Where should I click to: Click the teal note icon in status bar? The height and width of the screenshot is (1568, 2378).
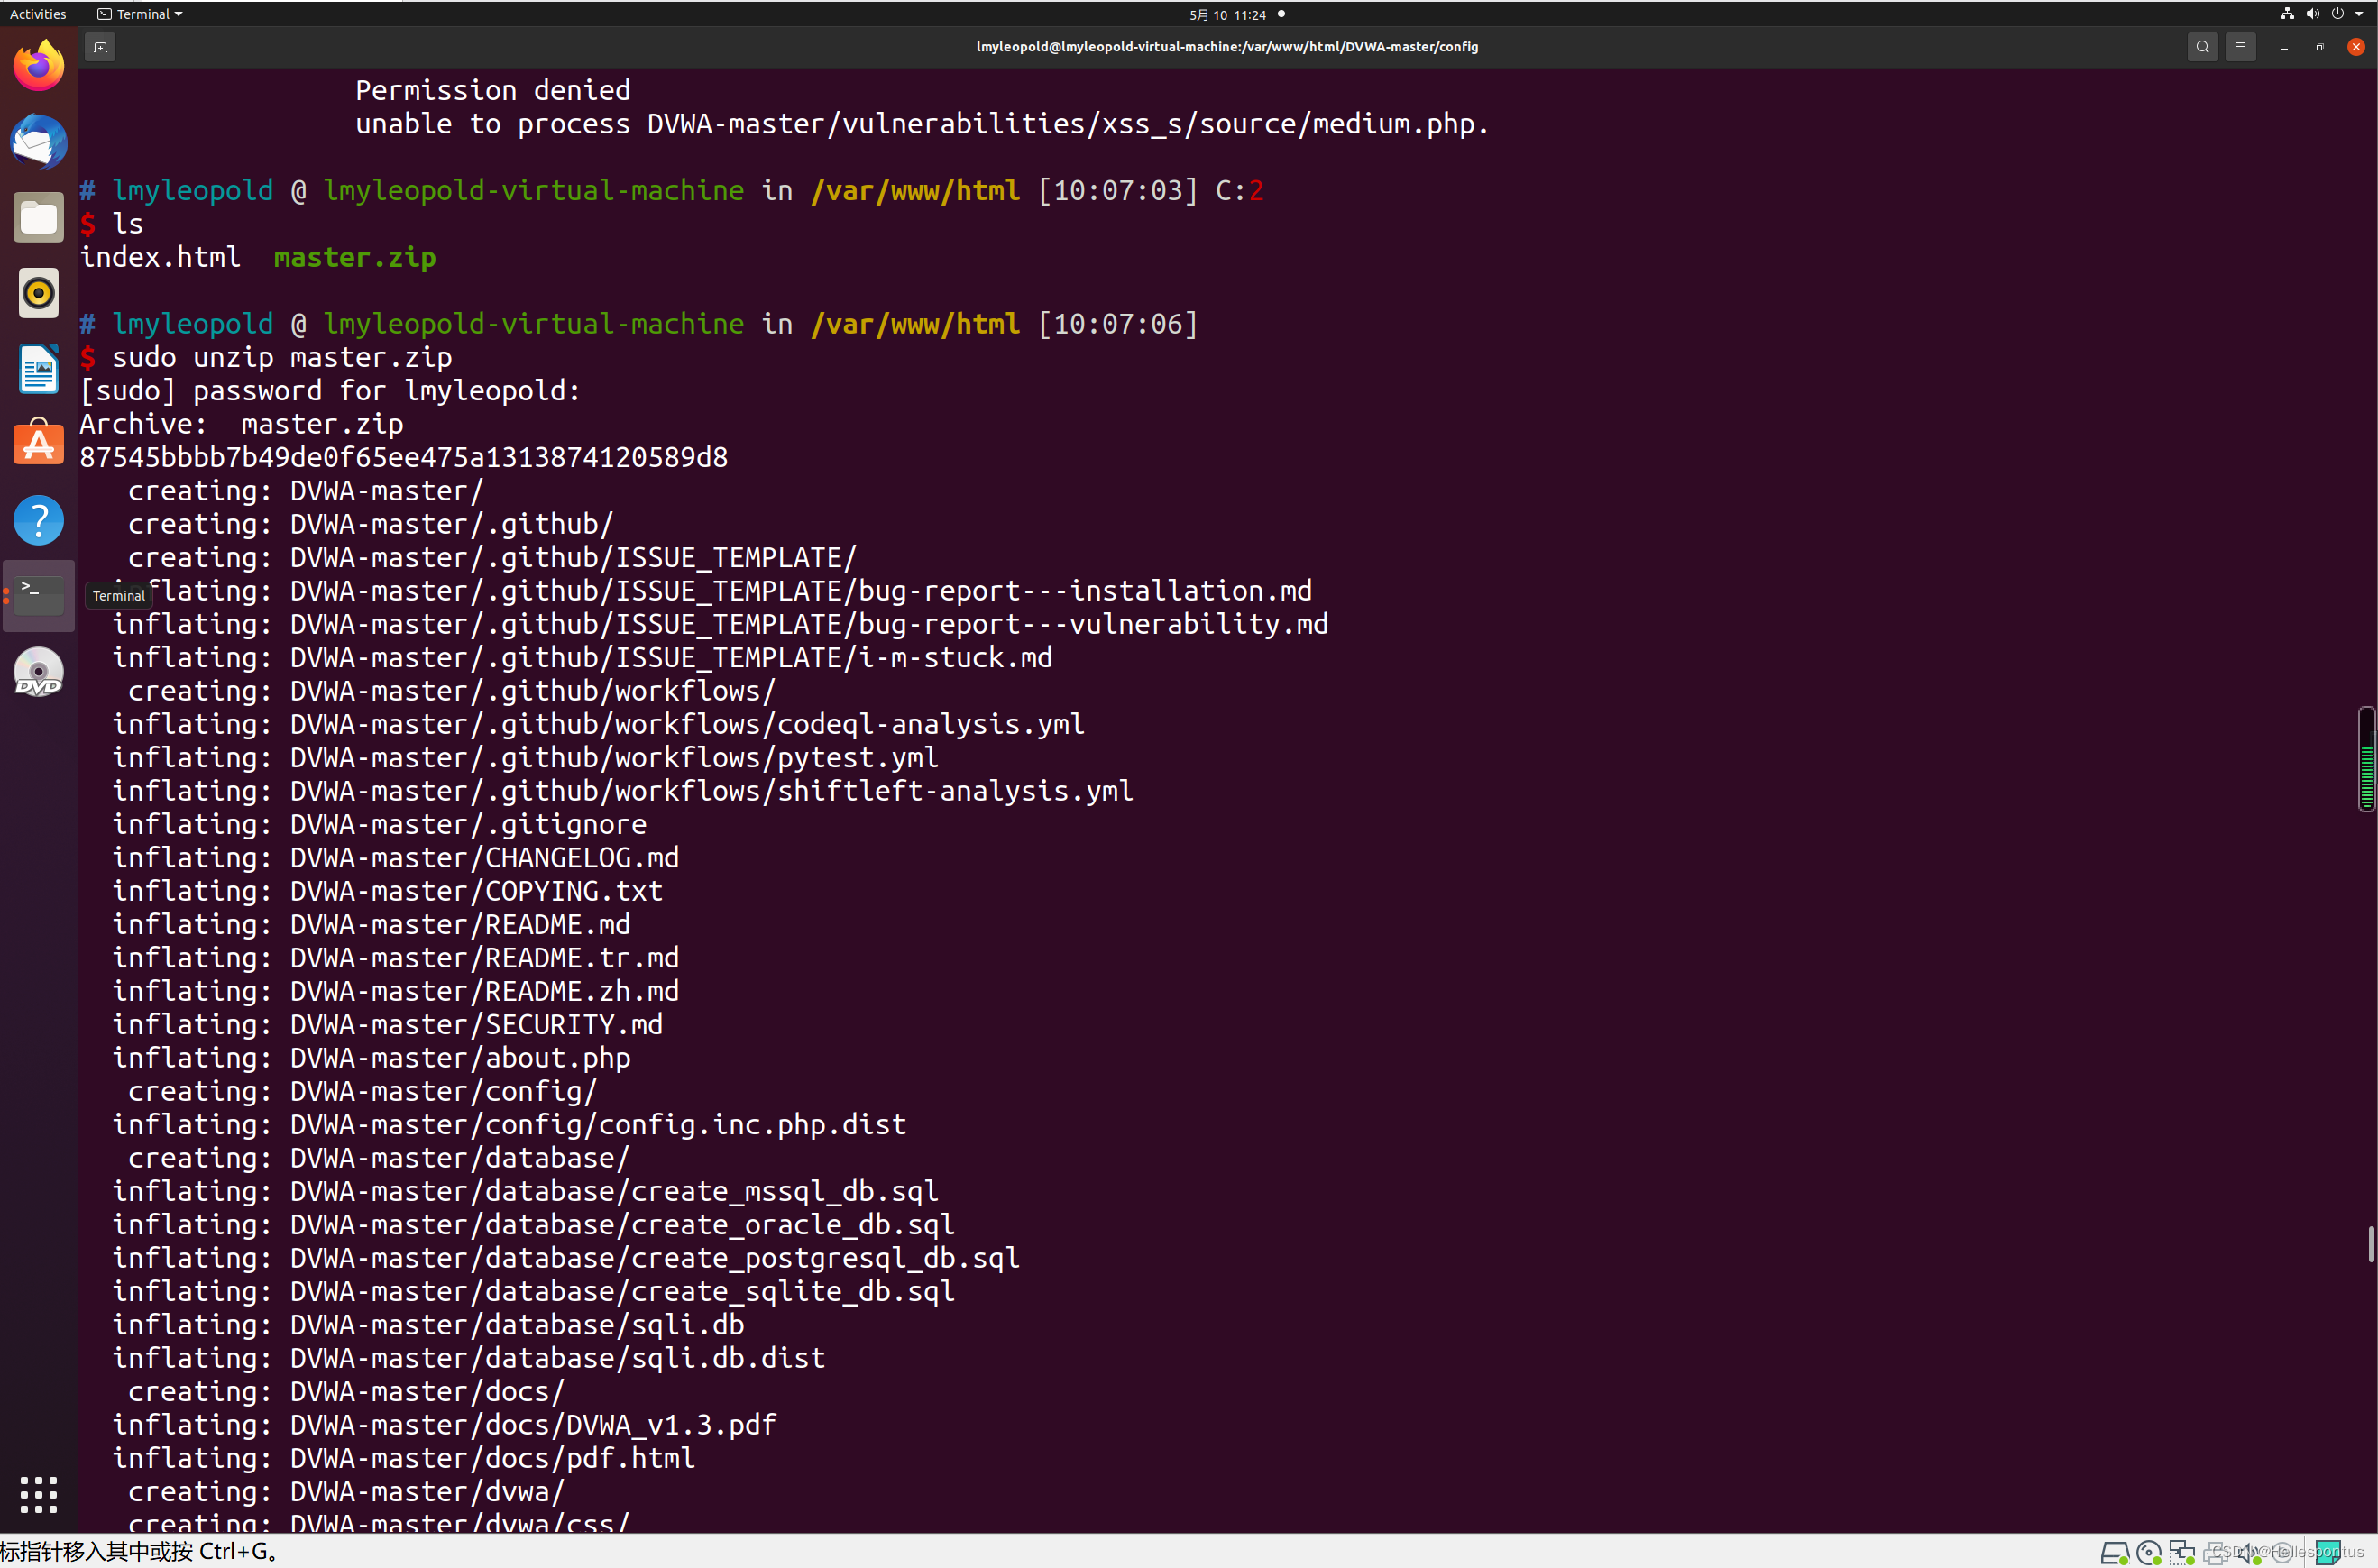click(2328, 1552)
